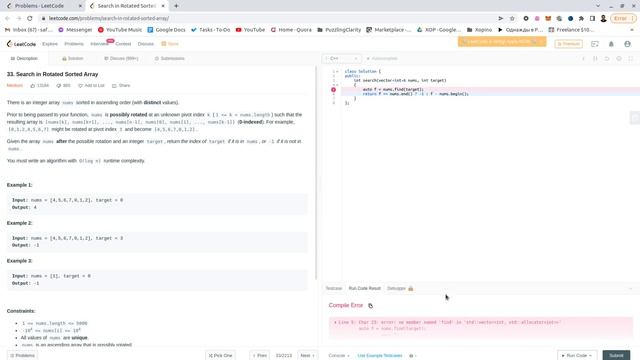Click the Run Code button
Image resolution: width=640 pixels, height=360 pixels.
coord(577,356)
